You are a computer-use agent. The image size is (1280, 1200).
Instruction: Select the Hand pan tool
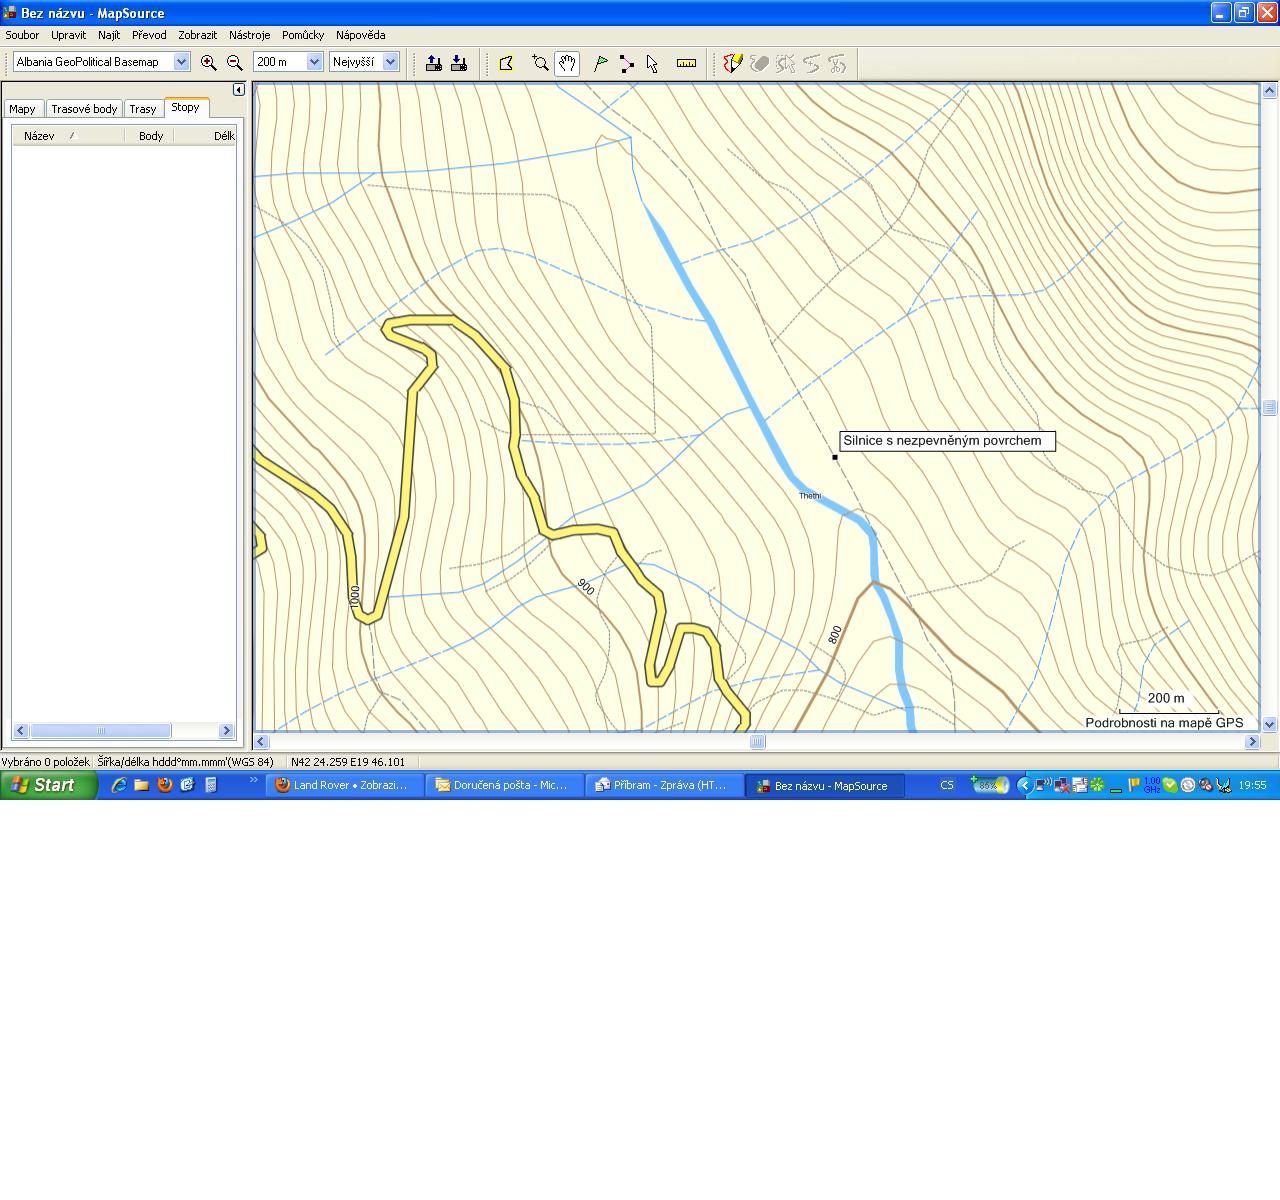(567, 63)
